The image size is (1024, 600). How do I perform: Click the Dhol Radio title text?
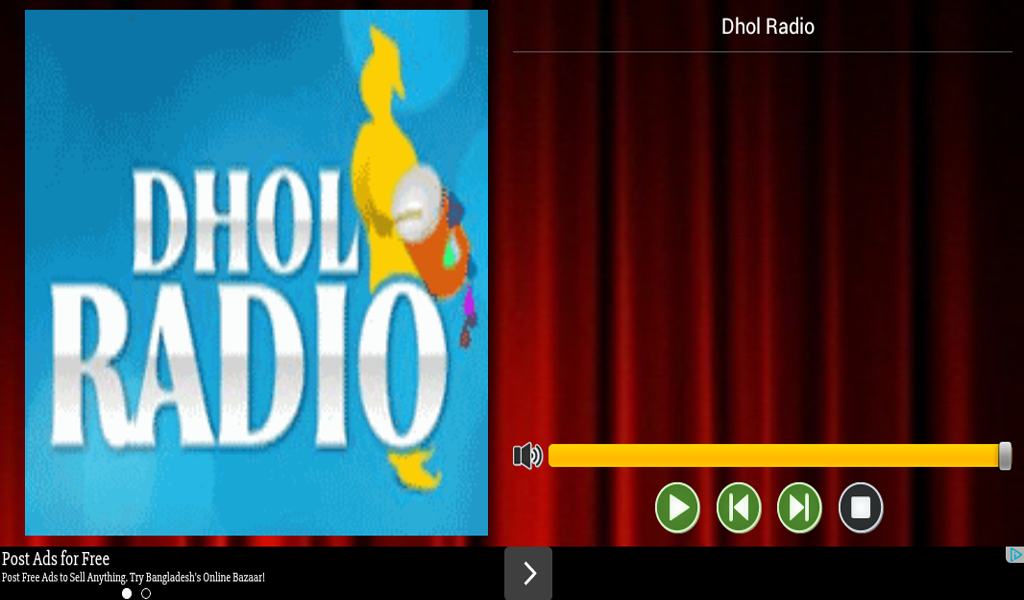pos(767,26)
